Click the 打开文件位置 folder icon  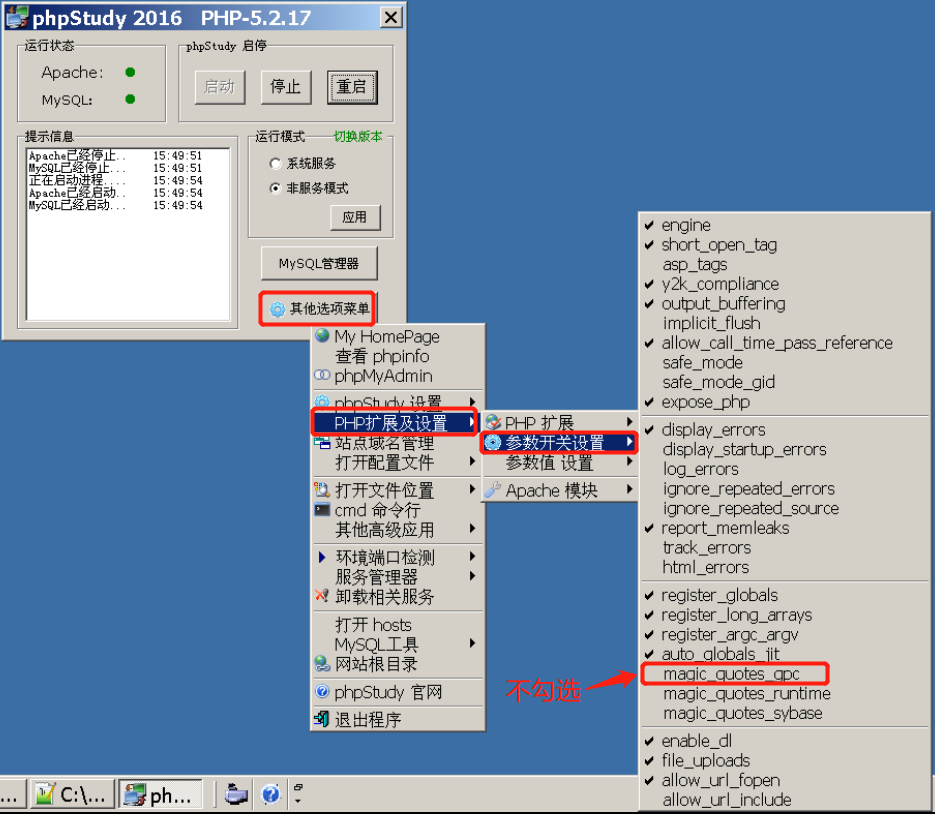coord(322,490)
